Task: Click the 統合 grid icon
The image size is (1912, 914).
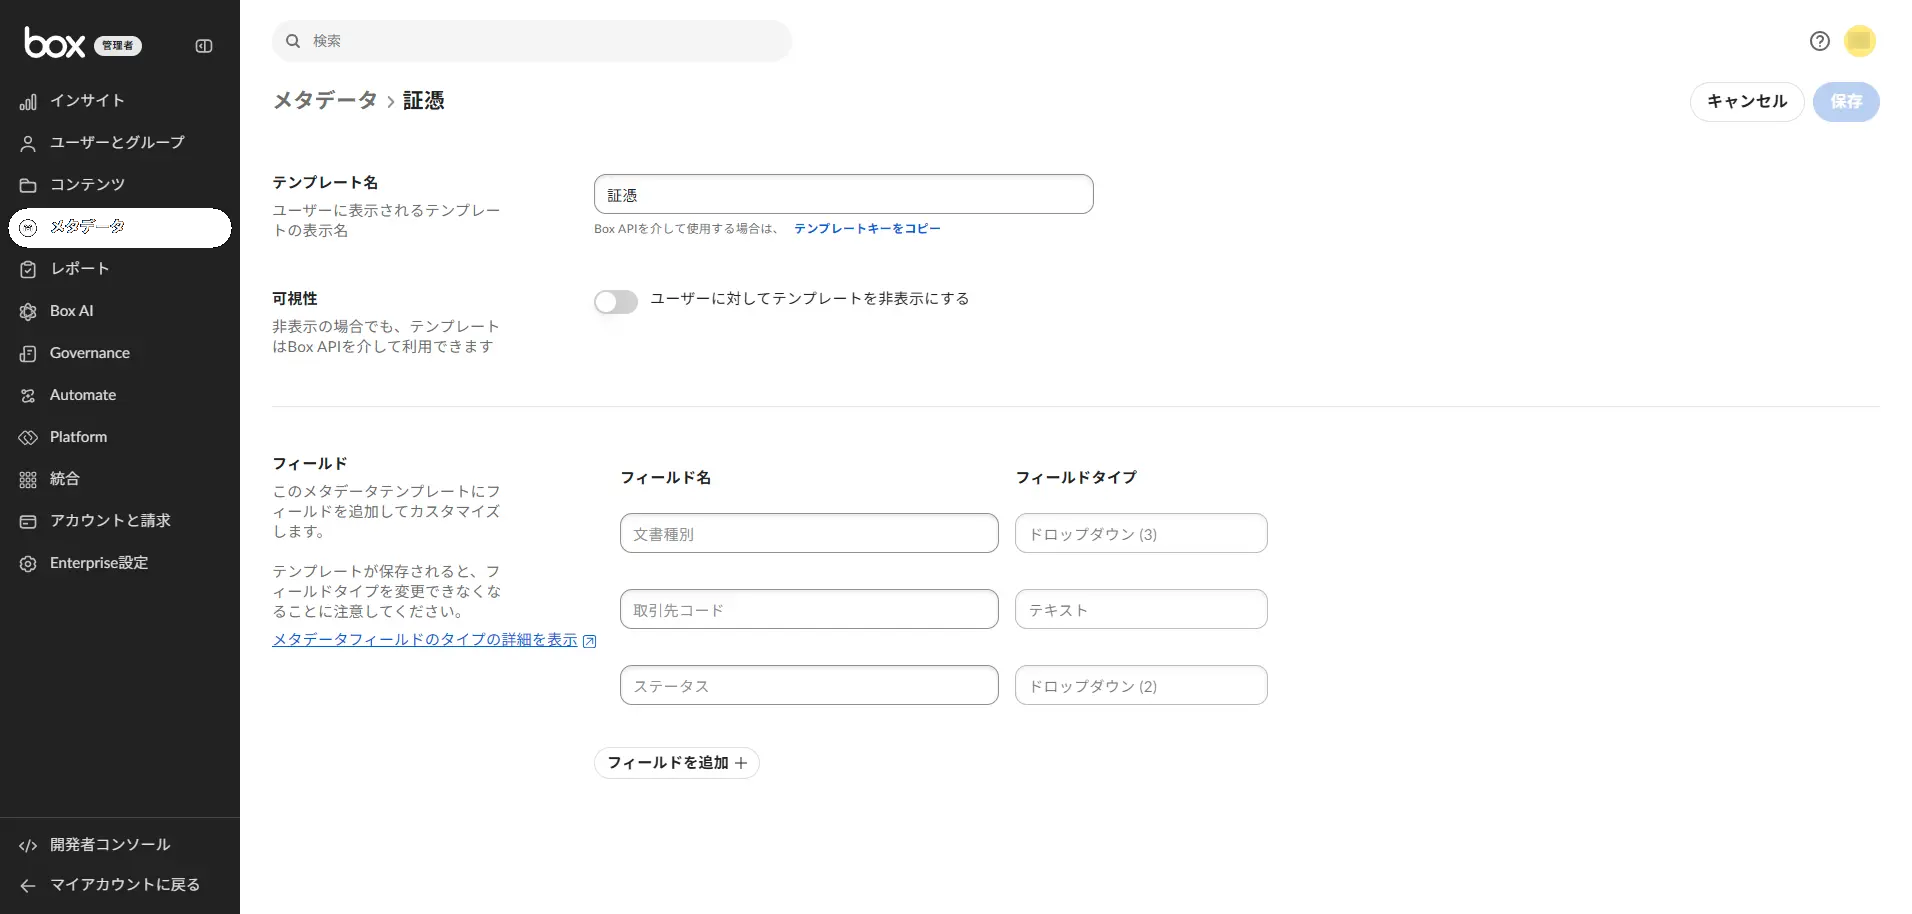Action: click(x=28, y=479)
